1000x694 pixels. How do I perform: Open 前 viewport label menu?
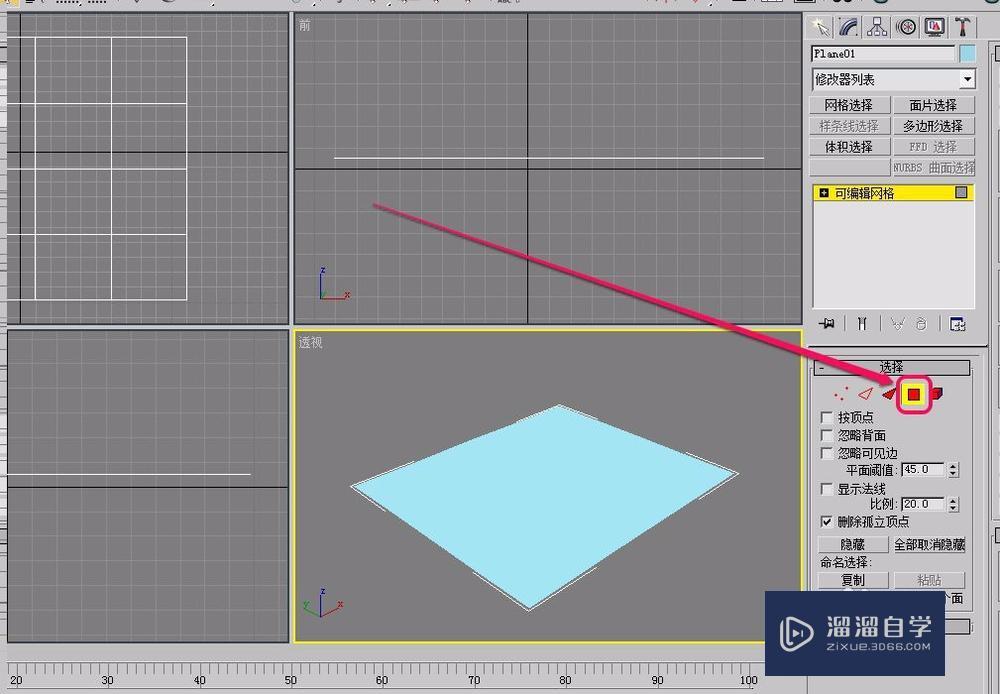[305, 25]
